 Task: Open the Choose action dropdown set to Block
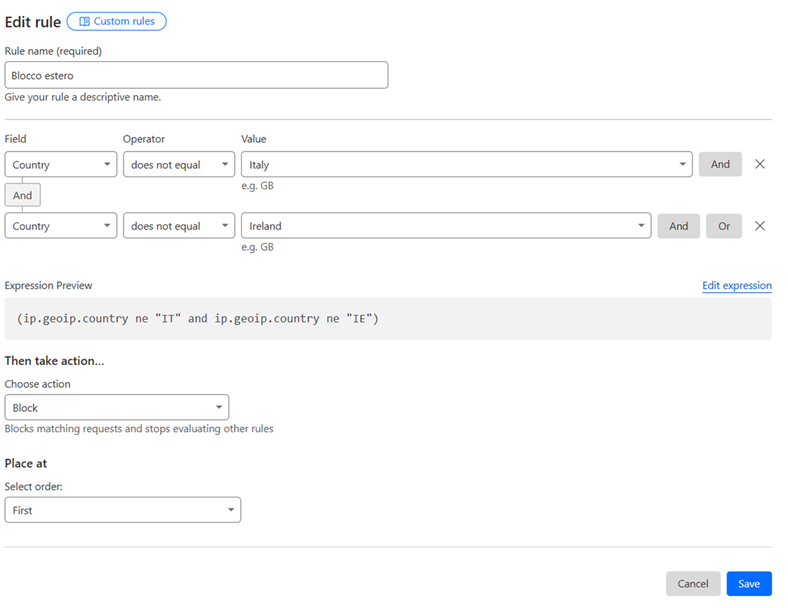(x=117, y=407)
